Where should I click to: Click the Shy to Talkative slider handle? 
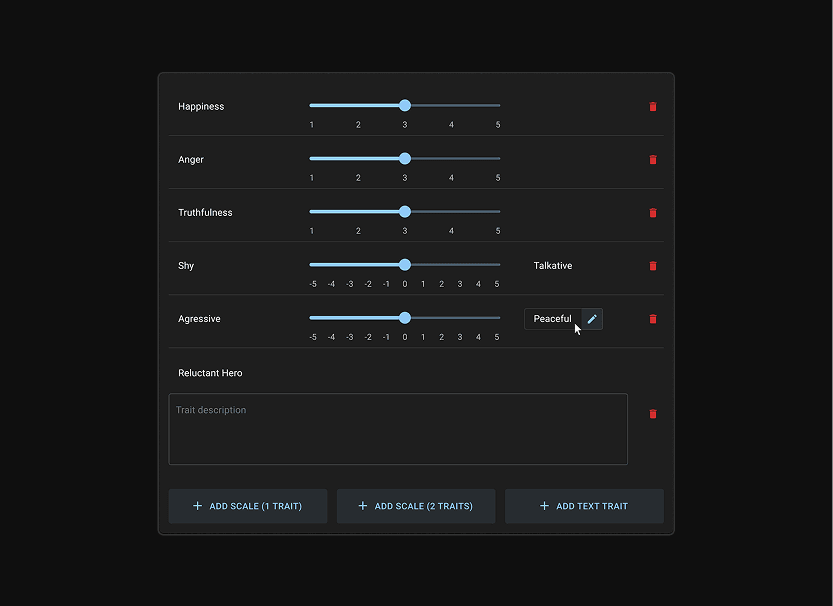point(405,264)
